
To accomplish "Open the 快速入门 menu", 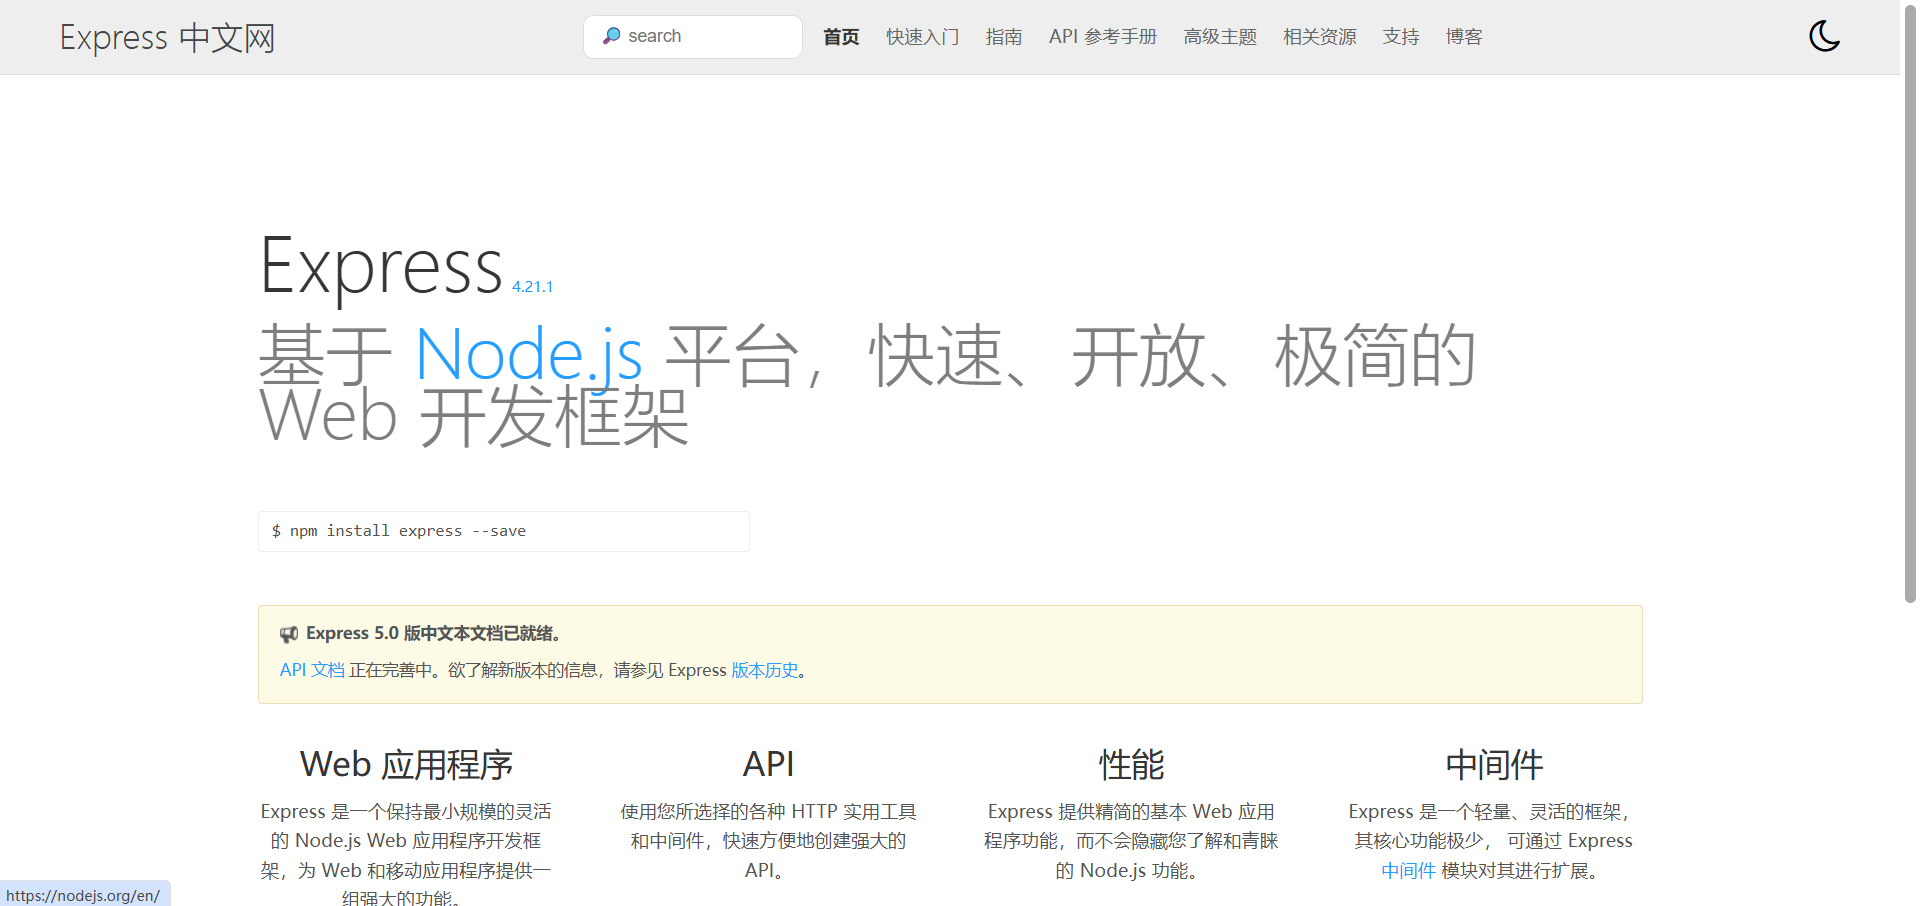I will pyautogui.click(x=922, y=37).
